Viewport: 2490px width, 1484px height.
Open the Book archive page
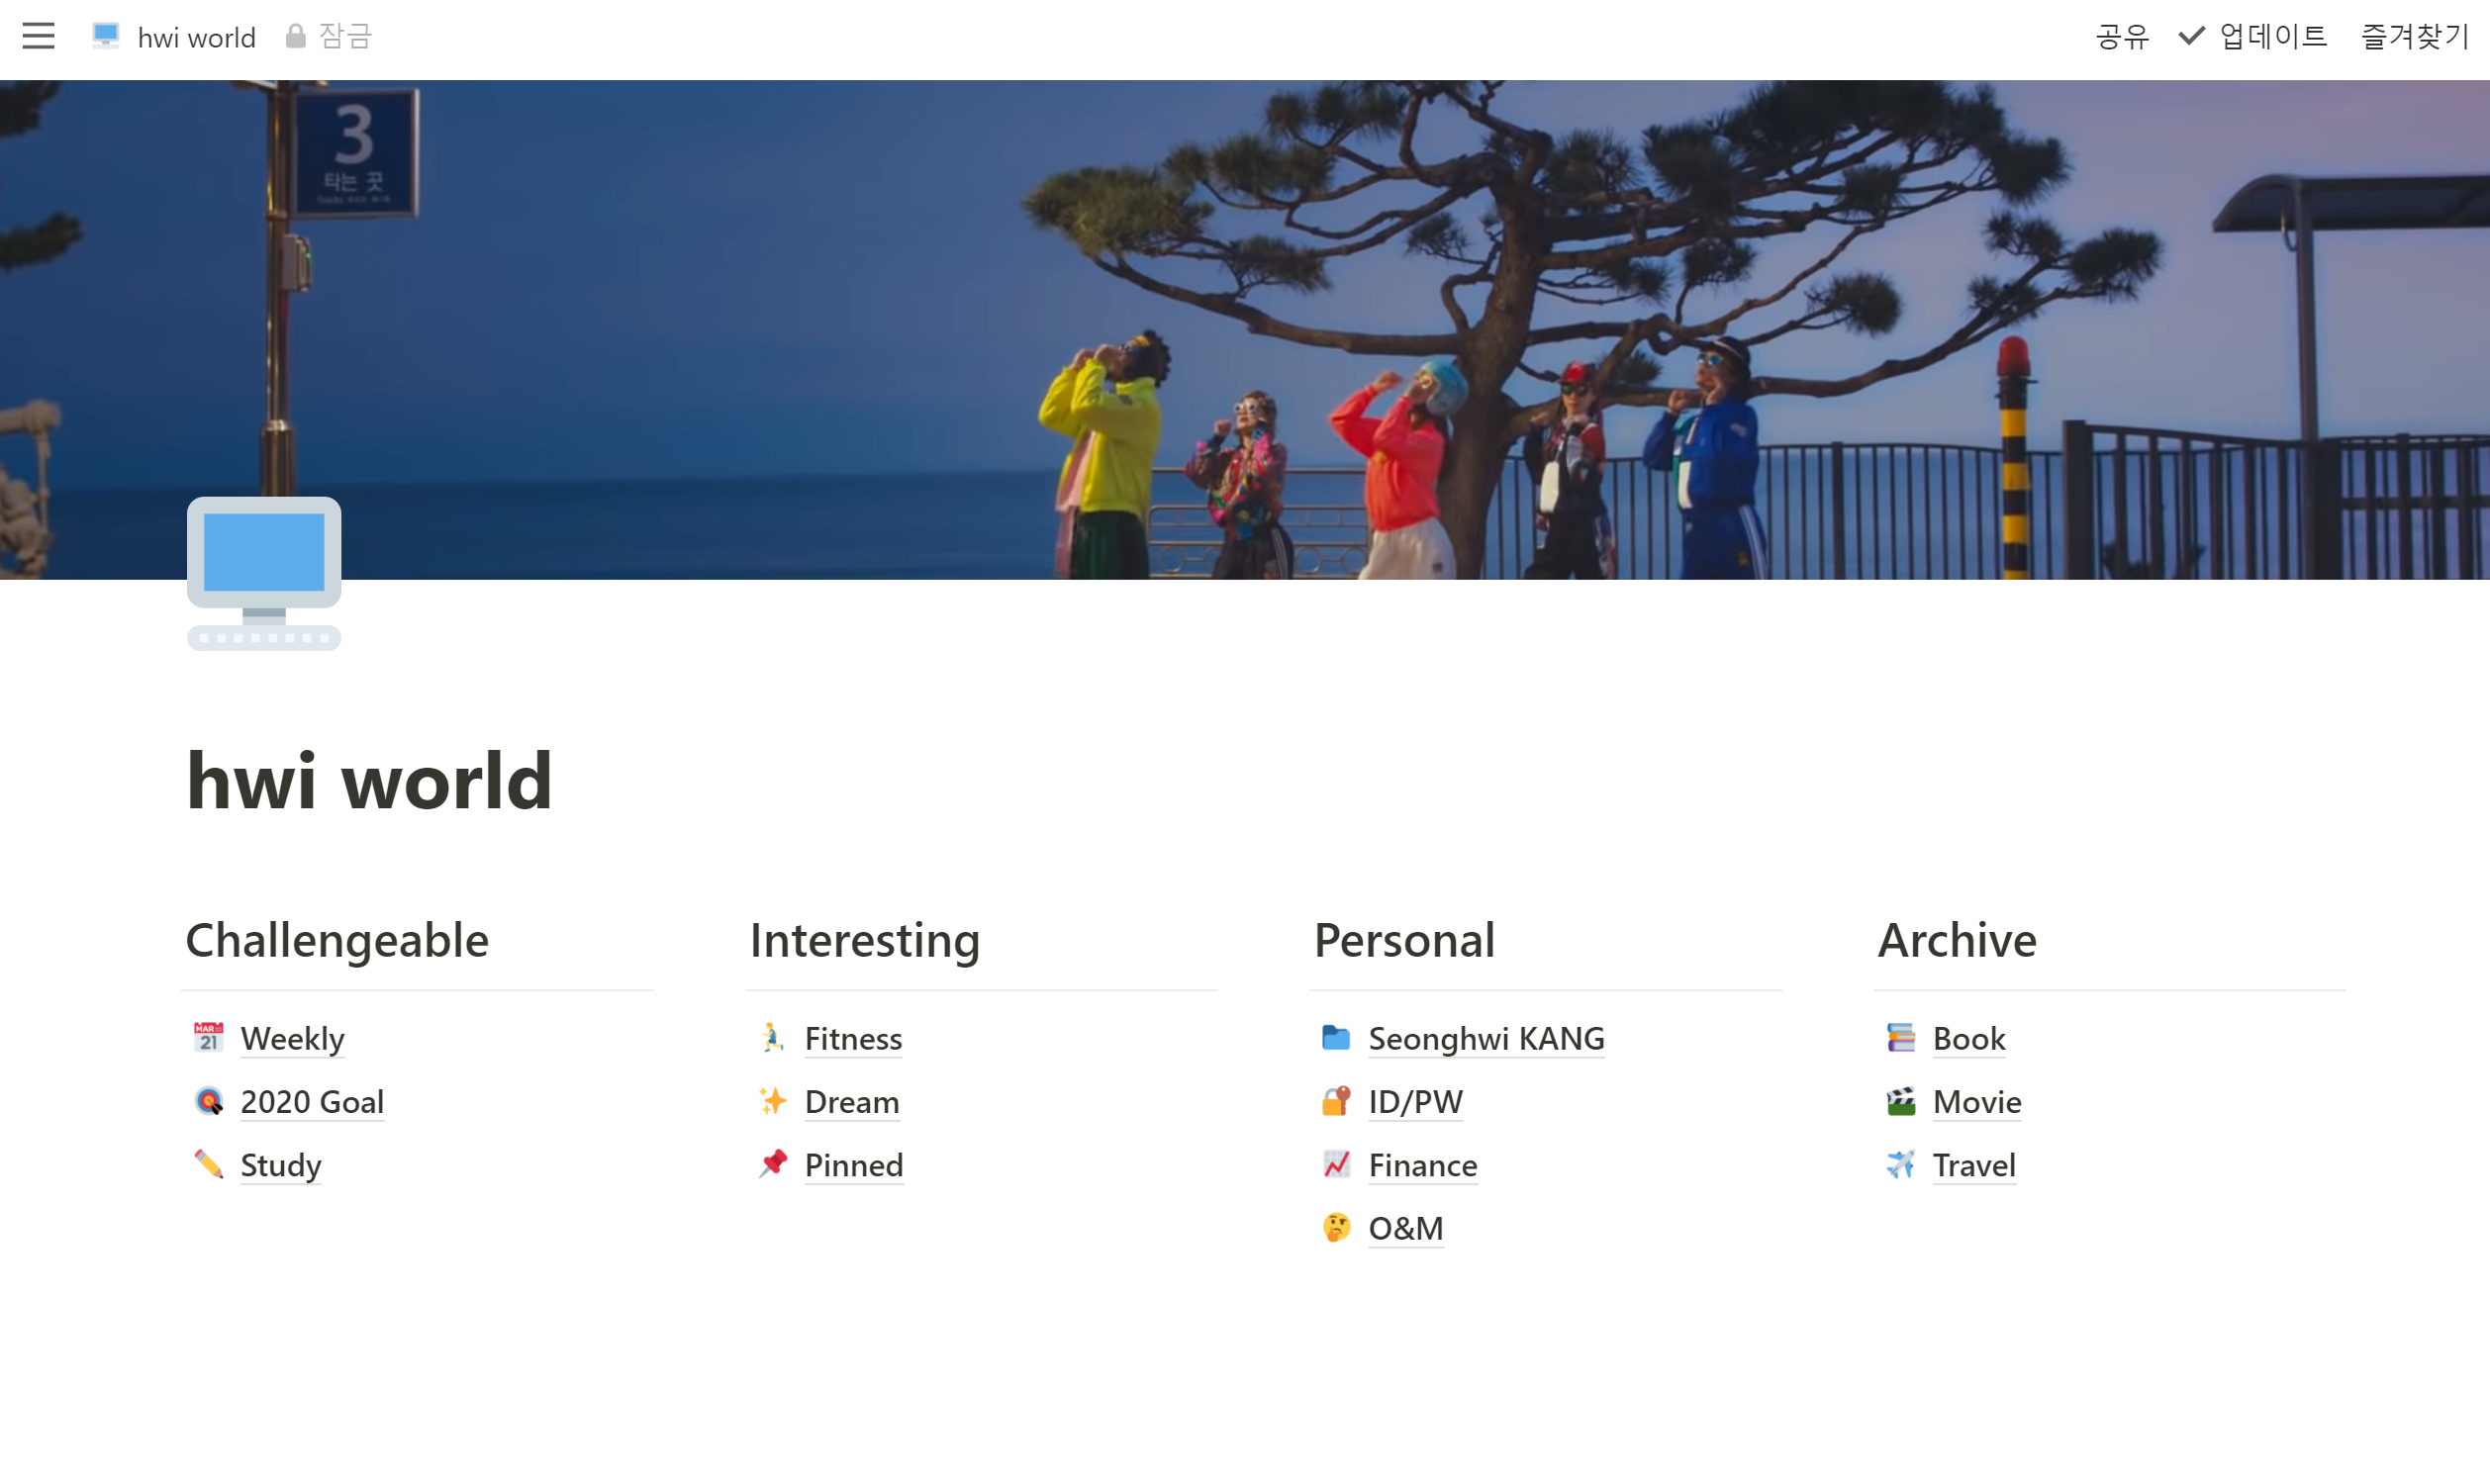1969,1038
